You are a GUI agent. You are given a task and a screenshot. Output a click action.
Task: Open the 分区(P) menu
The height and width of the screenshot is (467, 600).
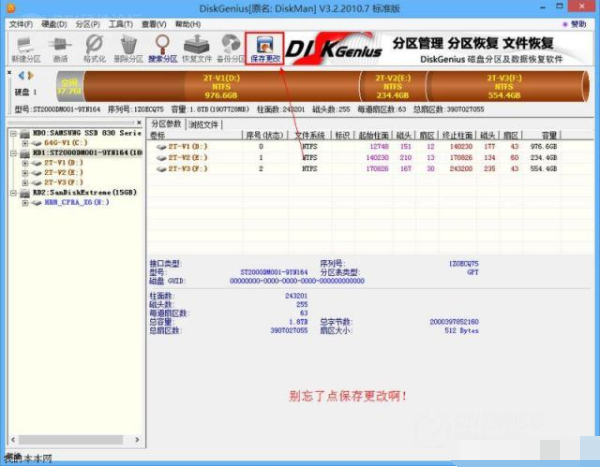[x=88, y=24]
